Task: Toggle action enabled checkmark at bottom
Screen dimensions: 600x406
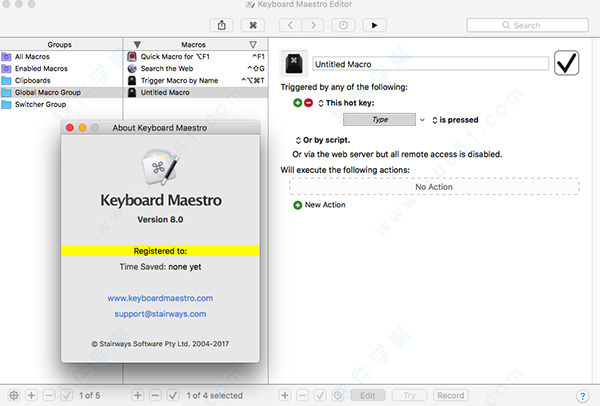Action: pos(320,395)
